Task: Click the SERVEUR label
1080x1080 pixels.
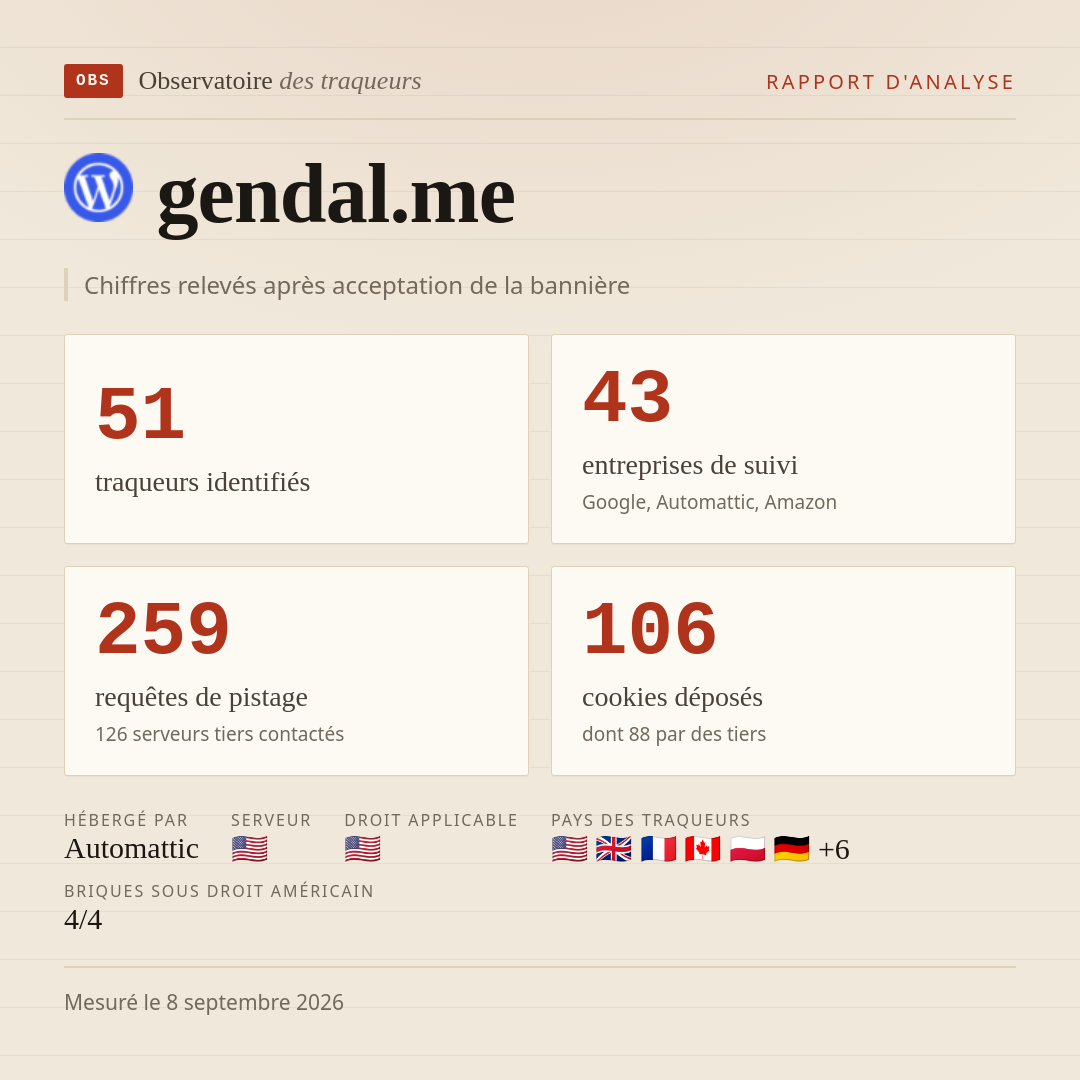Action: pyautogui.click(x=271, y=820)
